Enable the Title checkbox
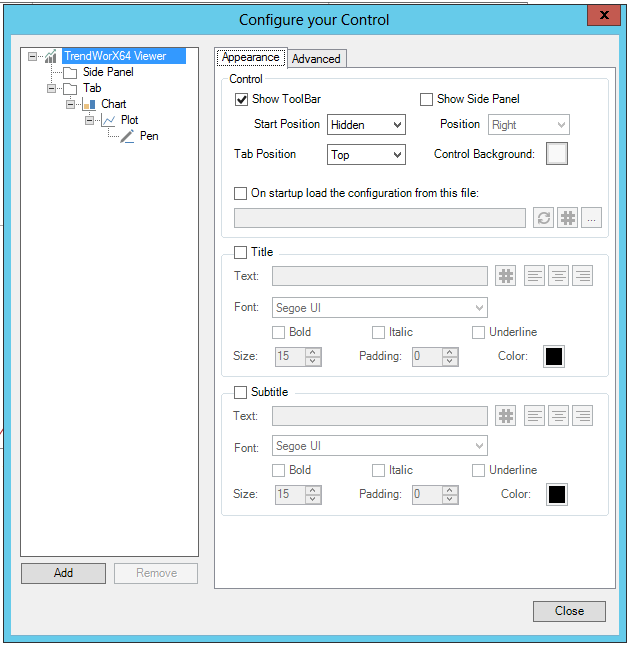Viewport: 629px width, 646px height. pyautogui.click(x=240, y=252)
